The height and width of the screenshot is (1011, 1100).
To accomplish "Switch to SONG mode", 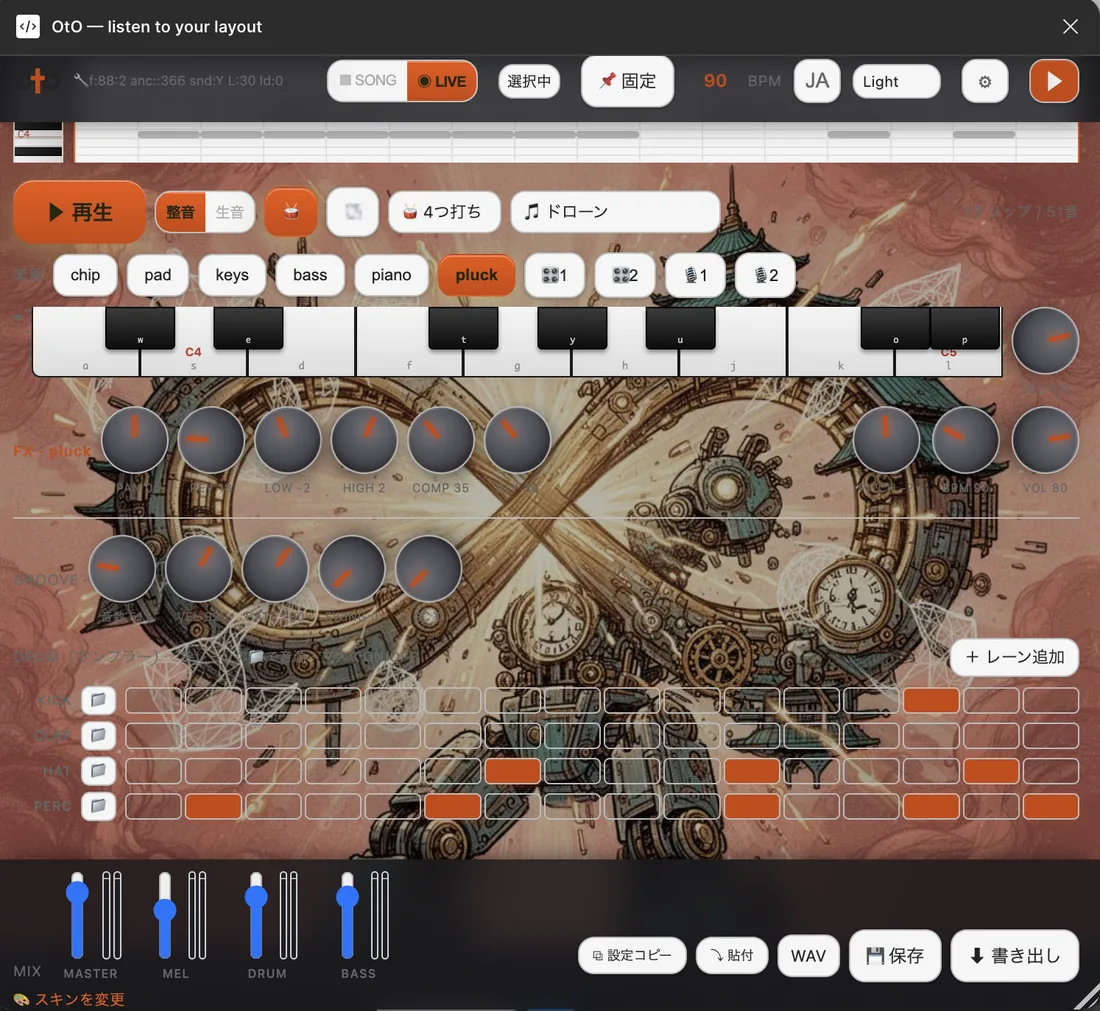I will pos(368,81).
